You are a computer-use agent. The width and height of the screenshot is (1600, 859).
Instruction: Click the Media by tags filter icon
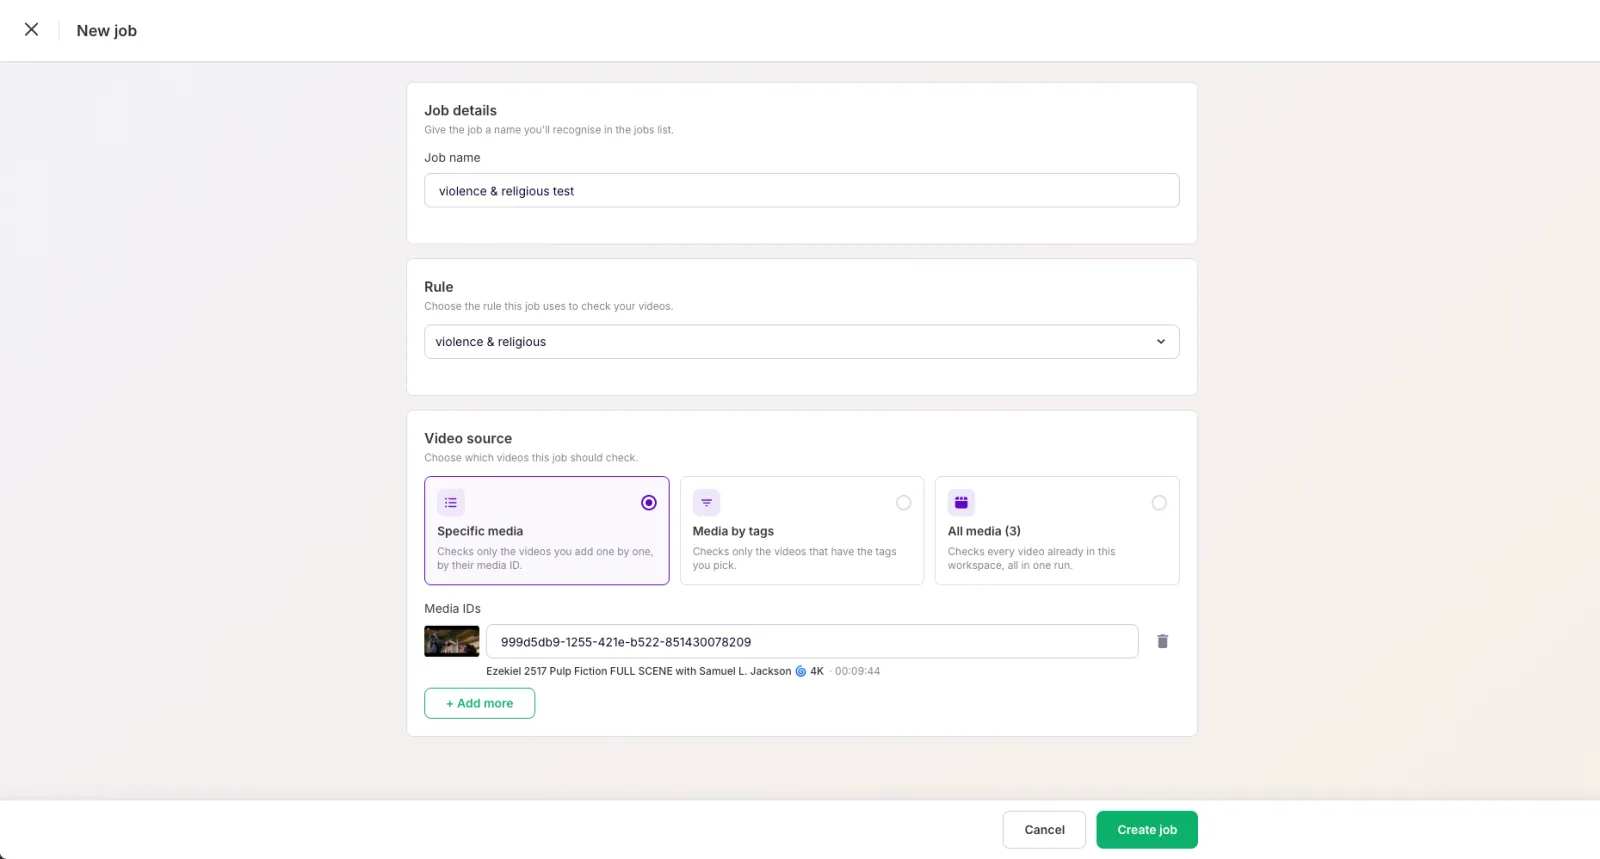(x=706, y=503)
